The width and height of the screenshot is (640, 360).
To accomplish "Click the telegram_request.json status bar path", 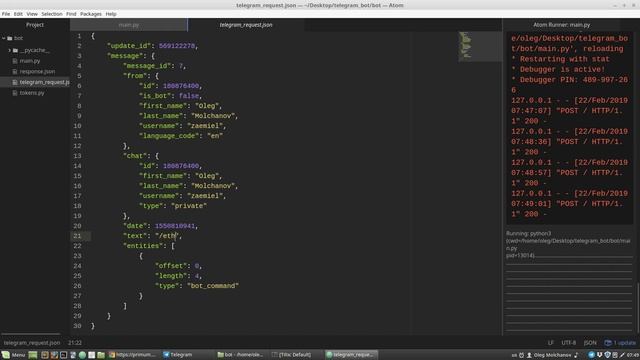I will pos(32,343).
